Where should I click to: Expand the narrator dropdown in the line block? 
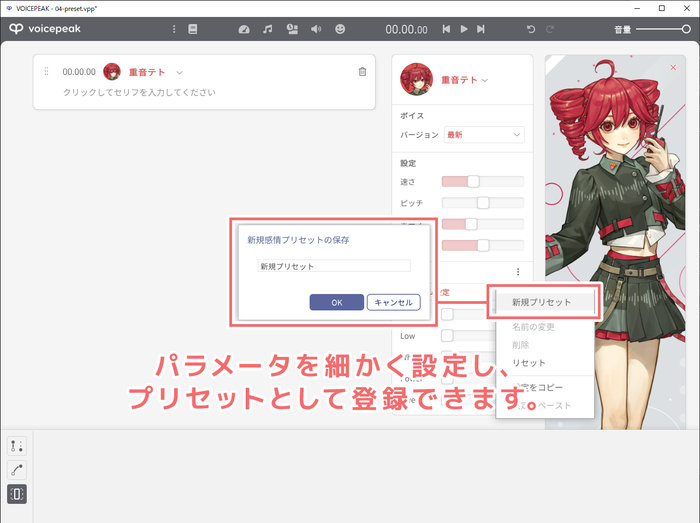click(179, 72)
